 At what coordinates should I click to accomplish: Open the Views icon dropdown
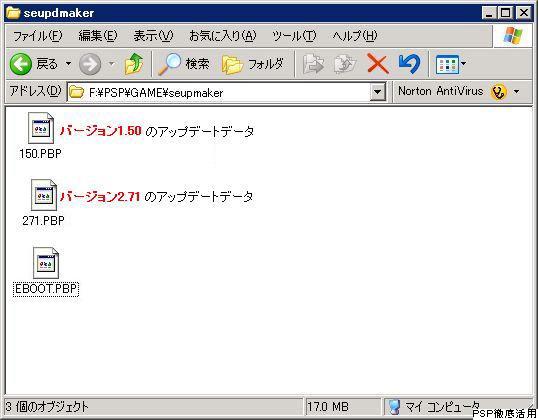(451, 64)
